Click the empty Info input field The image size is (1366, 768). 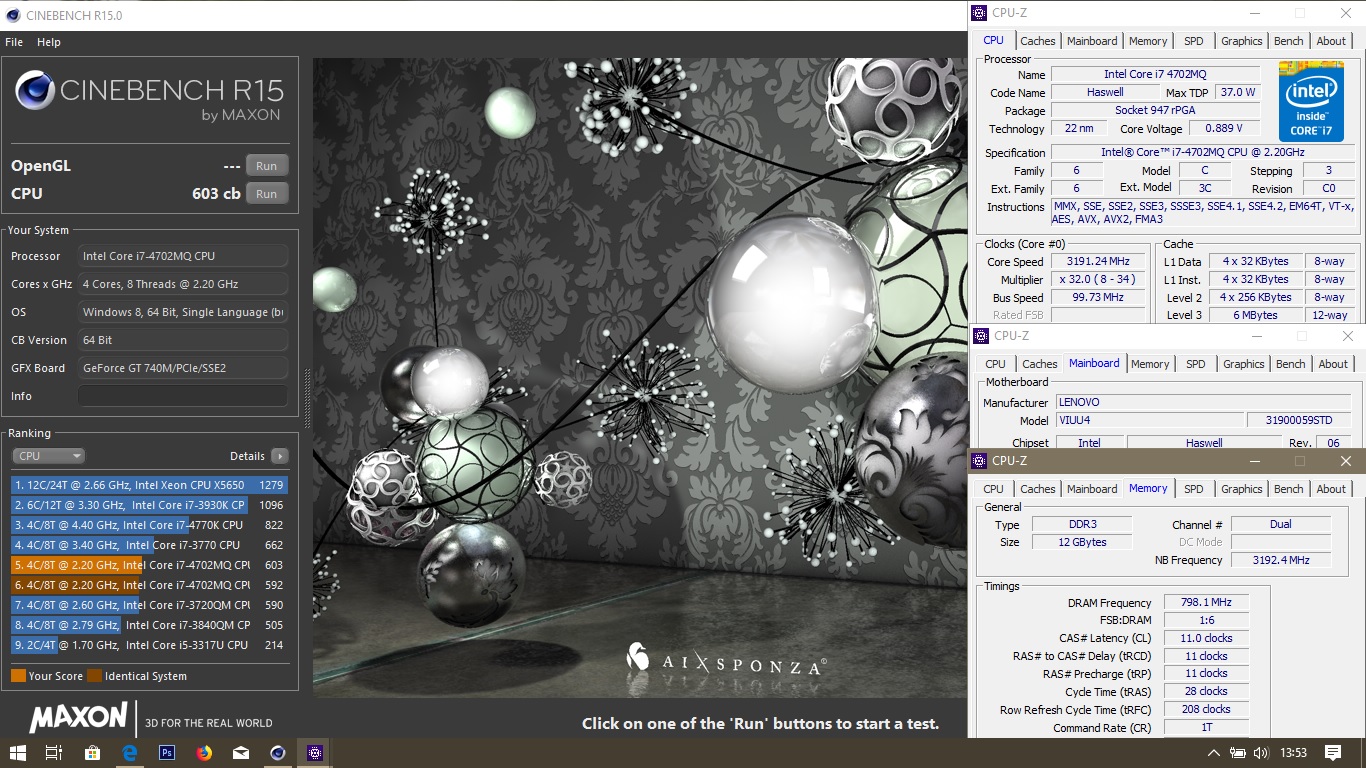(x=183, y=396)
